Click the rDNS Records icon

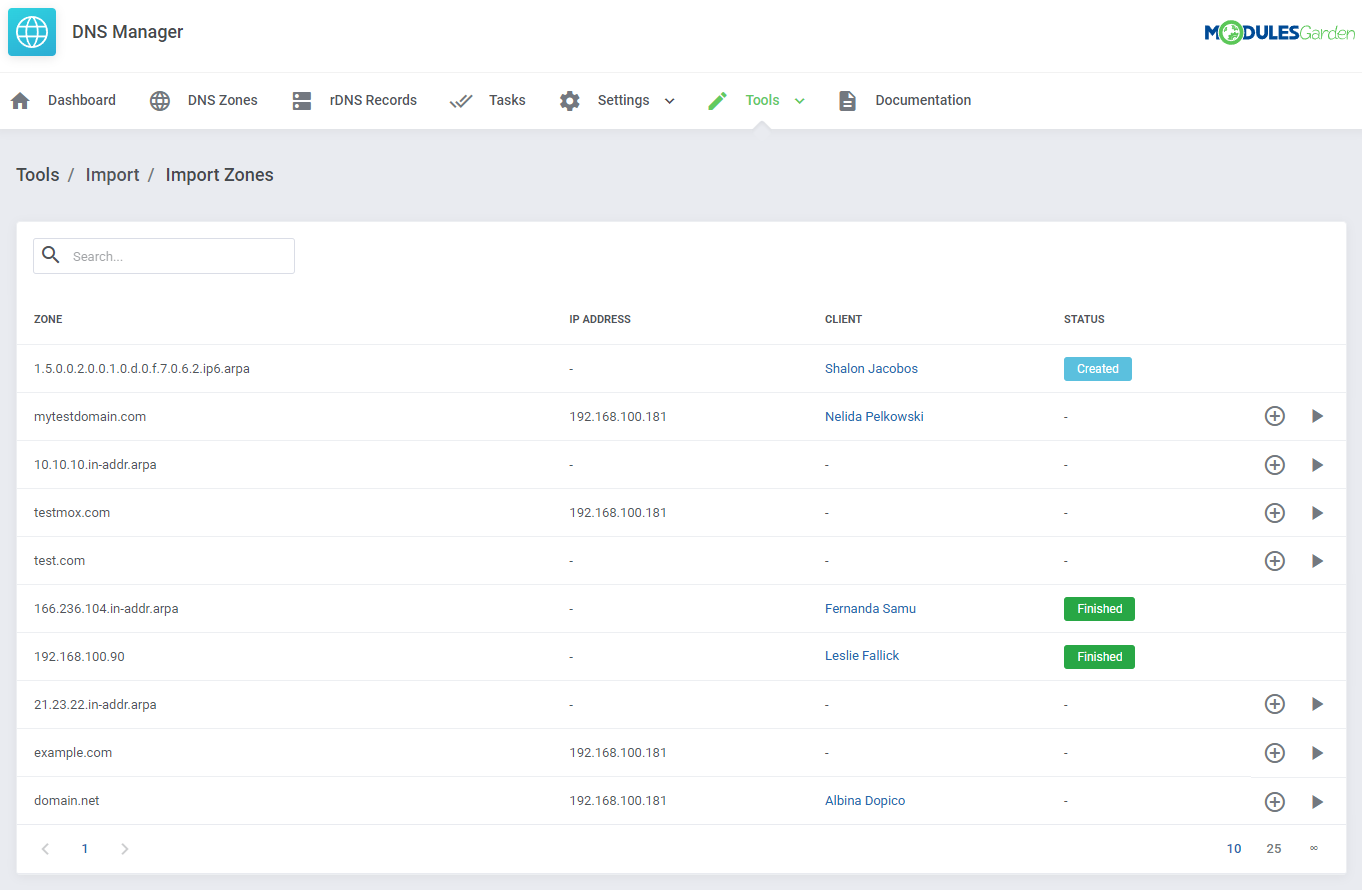[x=301, y=100]
